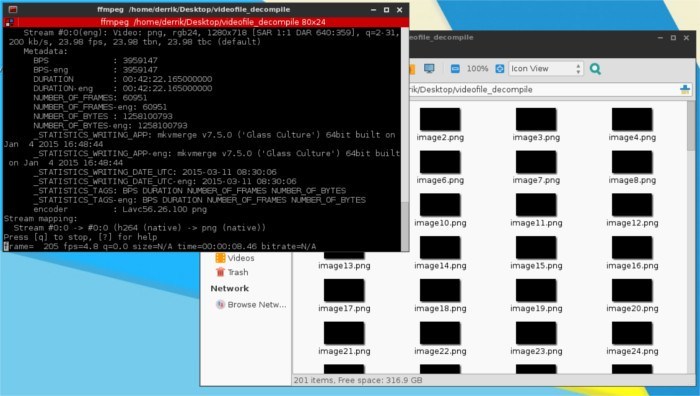700x396 pixels.
Task: Select image21.png thumbnail
Action: pyautogui.click(x=344, y=333)
